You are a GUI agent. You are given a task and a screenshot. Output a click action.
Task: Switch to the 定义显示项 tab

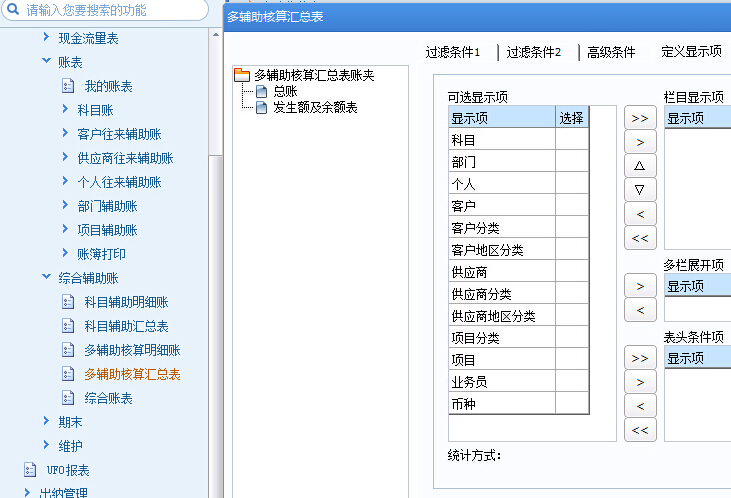[x=691, y=51]
